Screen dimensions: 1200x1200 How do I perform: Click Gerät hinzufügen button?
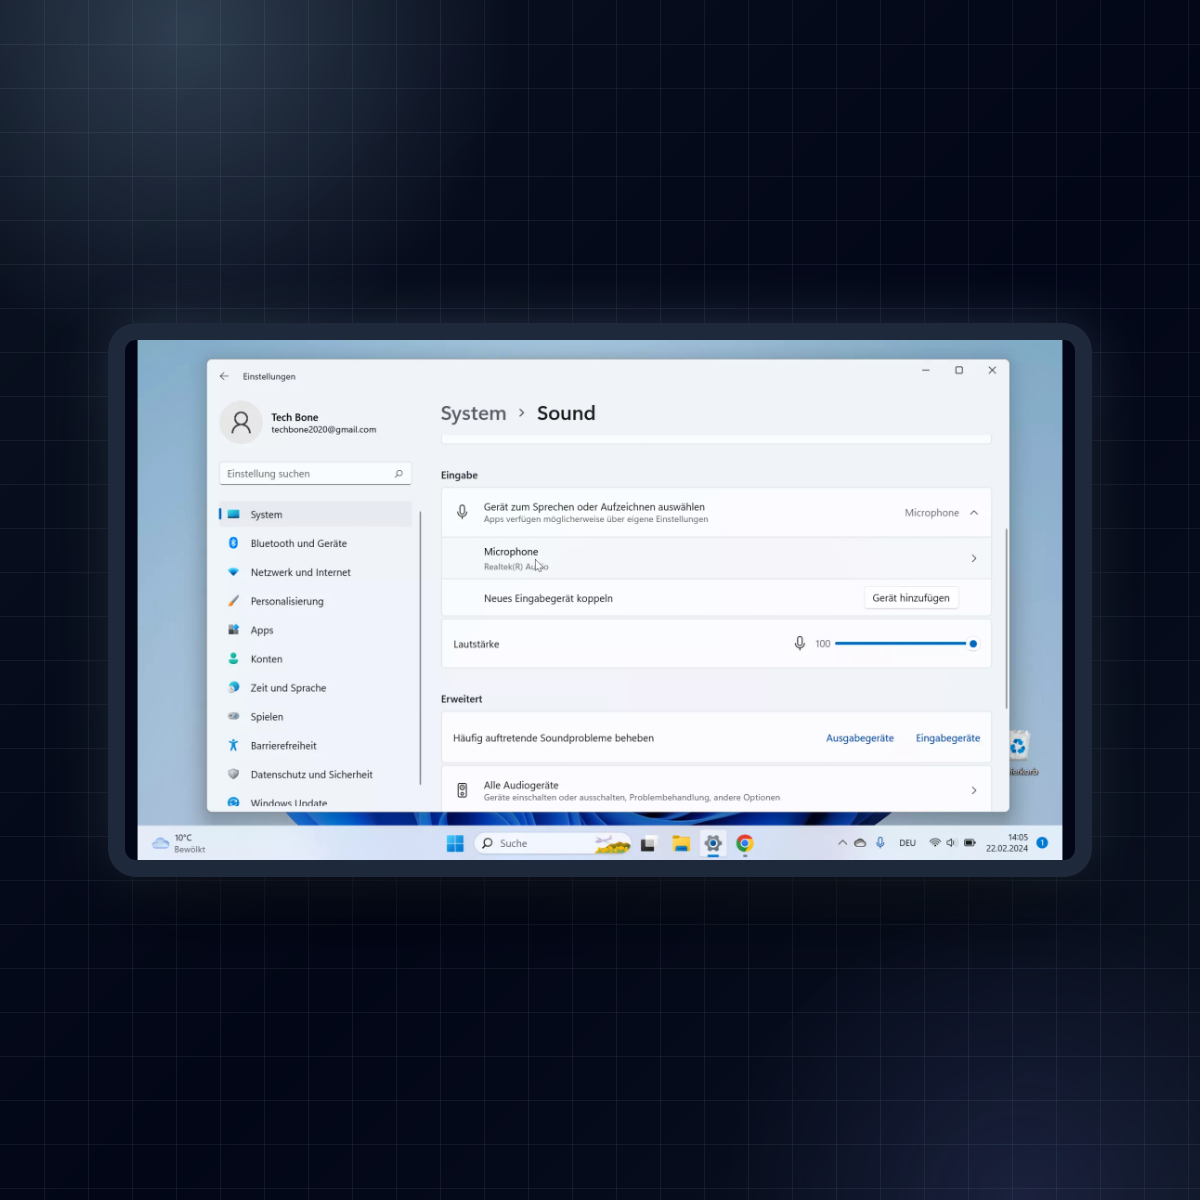[911, 598]
